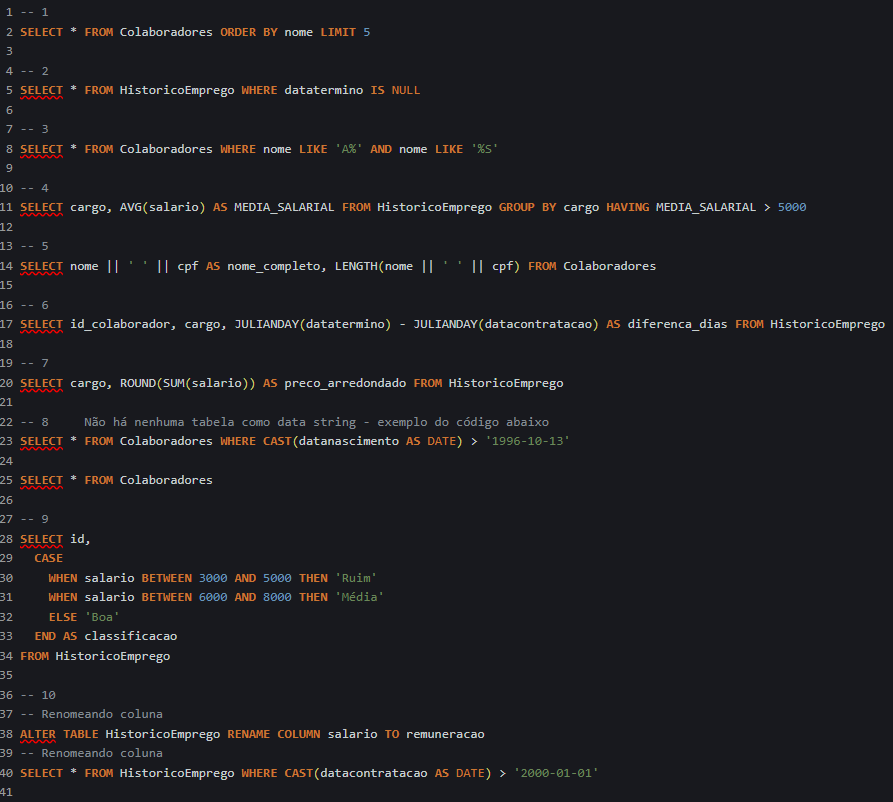
Task: Click the 'Média' string literal
Action: click(359, 597)
